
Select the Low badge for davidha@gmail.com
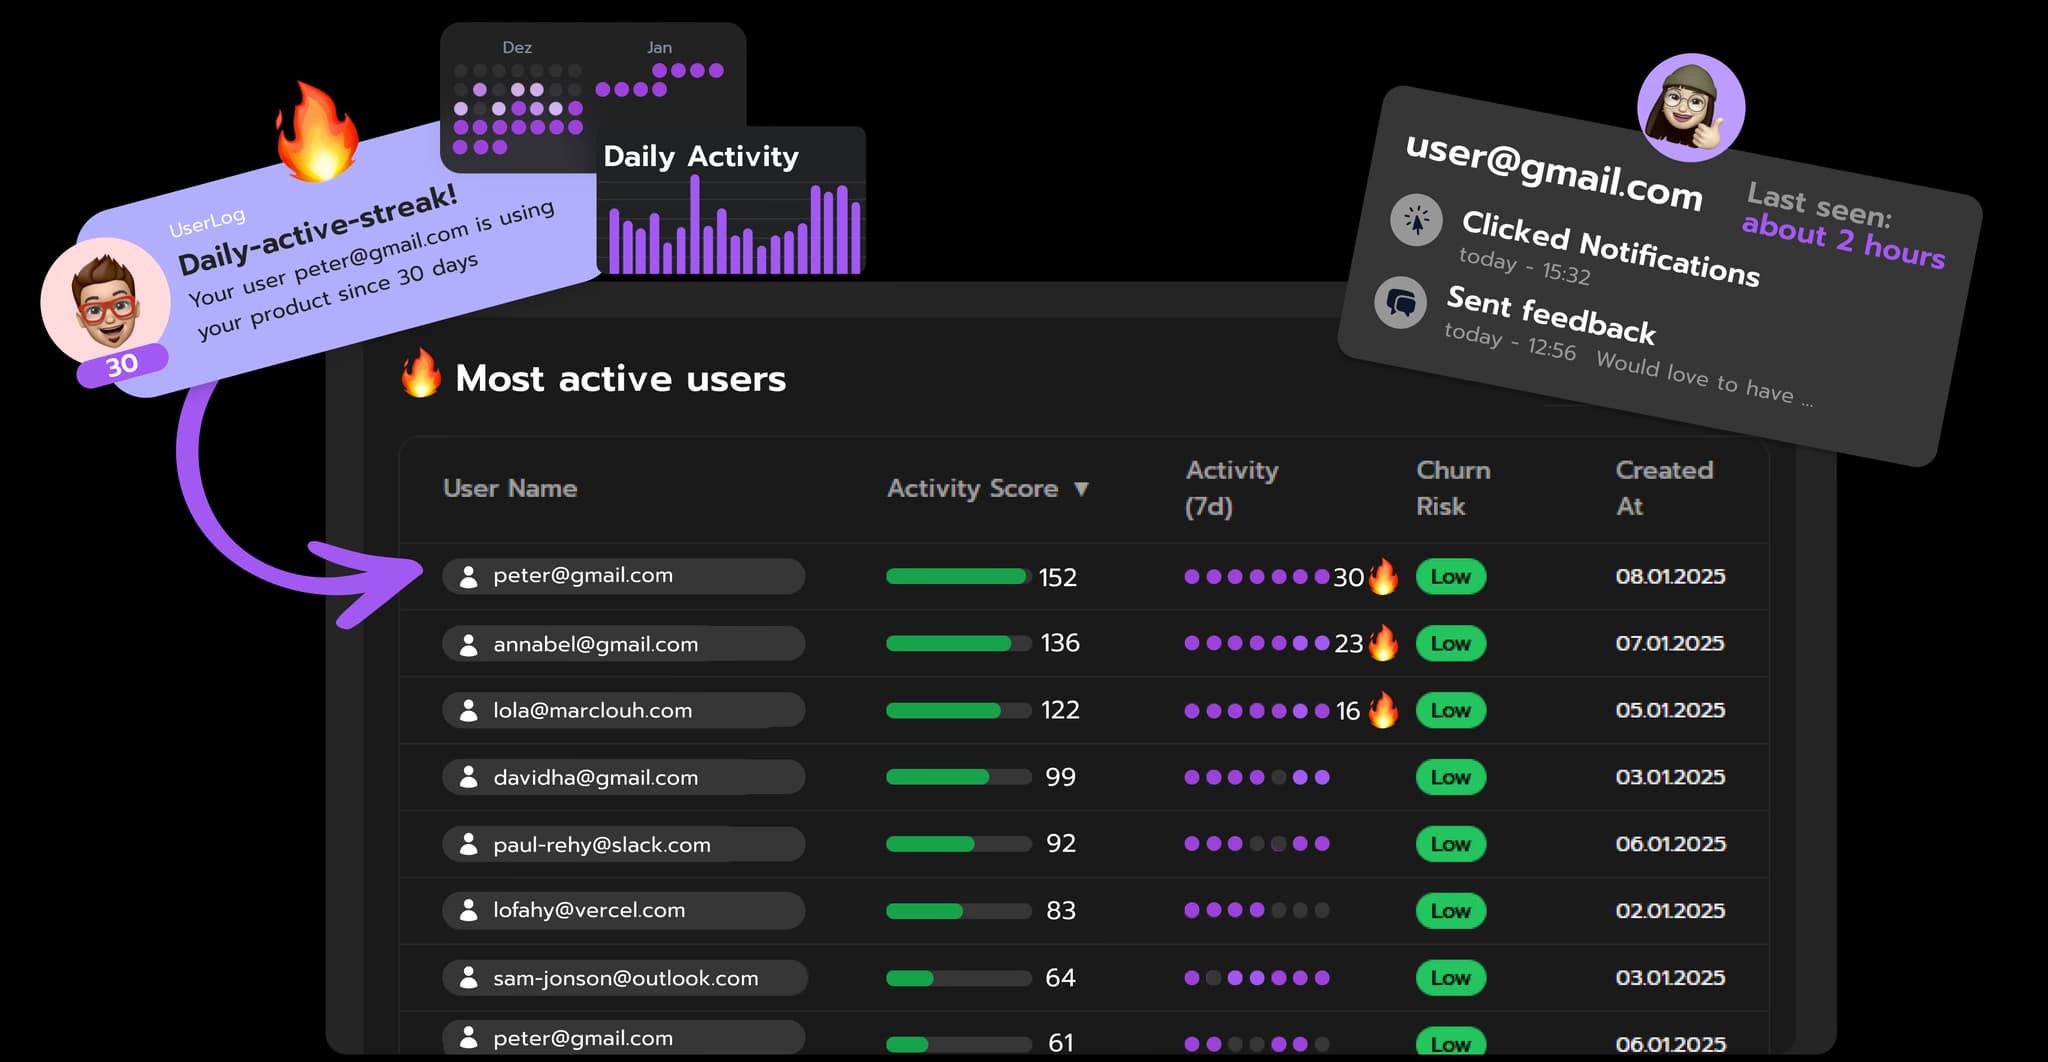[x=1450, y=777]
